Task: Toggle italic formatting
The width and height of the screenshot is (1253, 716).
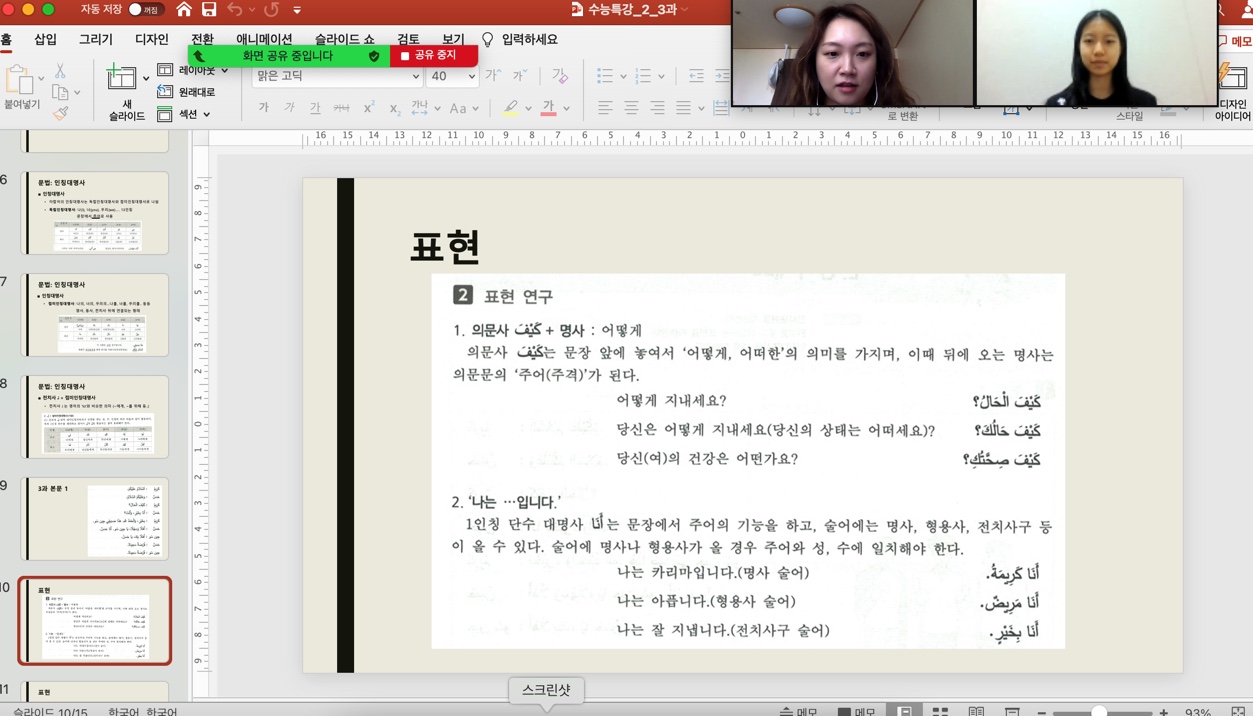Action: [x=289, y=108]
